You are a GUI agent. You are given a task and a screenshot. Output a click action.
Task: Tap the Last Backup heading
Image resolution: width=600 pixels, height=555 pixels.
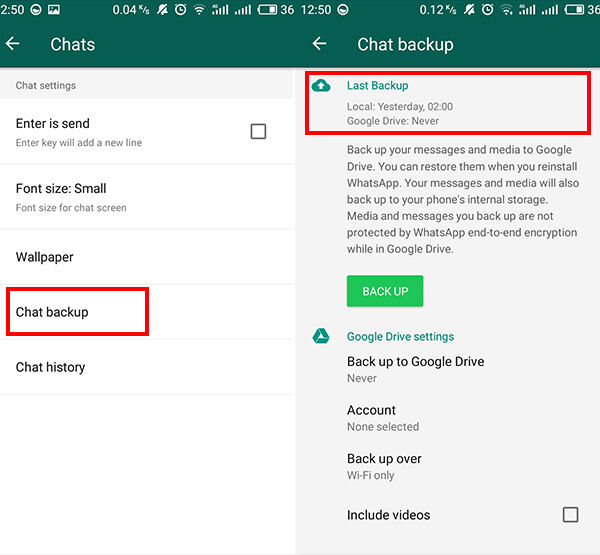pos(377,85)
